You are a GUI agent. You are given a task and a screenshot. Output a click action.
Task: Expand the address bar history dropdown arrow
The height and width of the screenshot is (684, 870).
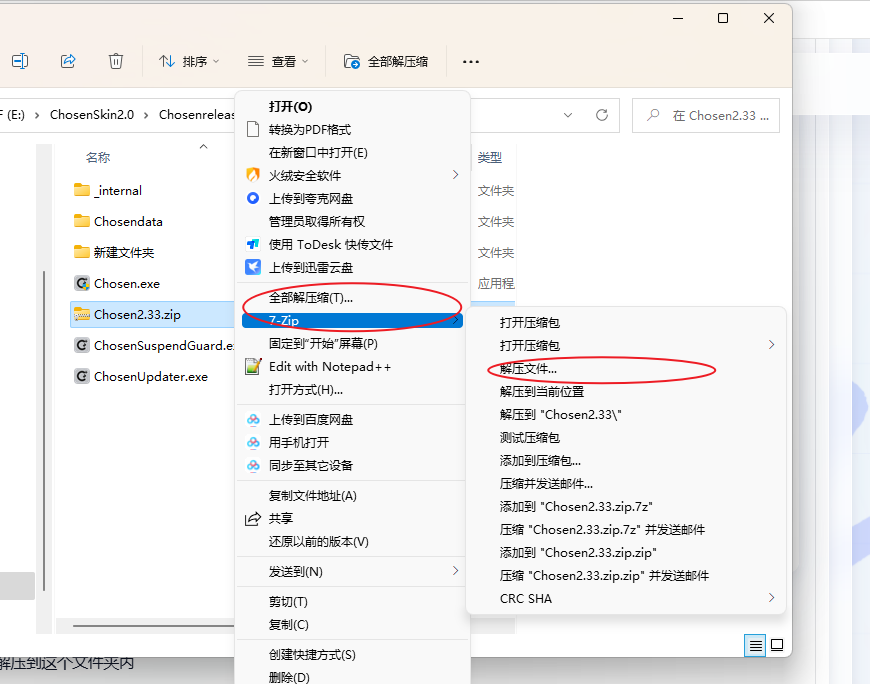click(568, 115)
